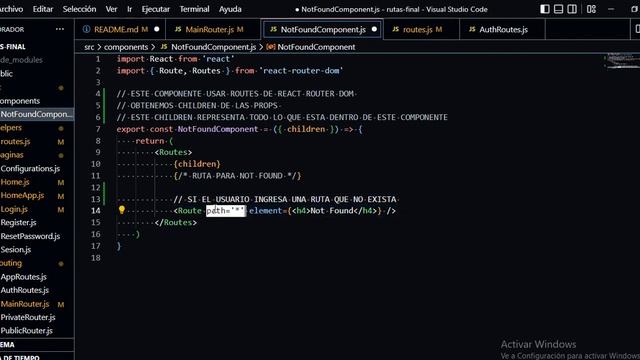Click the info icon on README.md tab
Image resolution: width=640 pixels, height=360 pixels.
point(86,29)
